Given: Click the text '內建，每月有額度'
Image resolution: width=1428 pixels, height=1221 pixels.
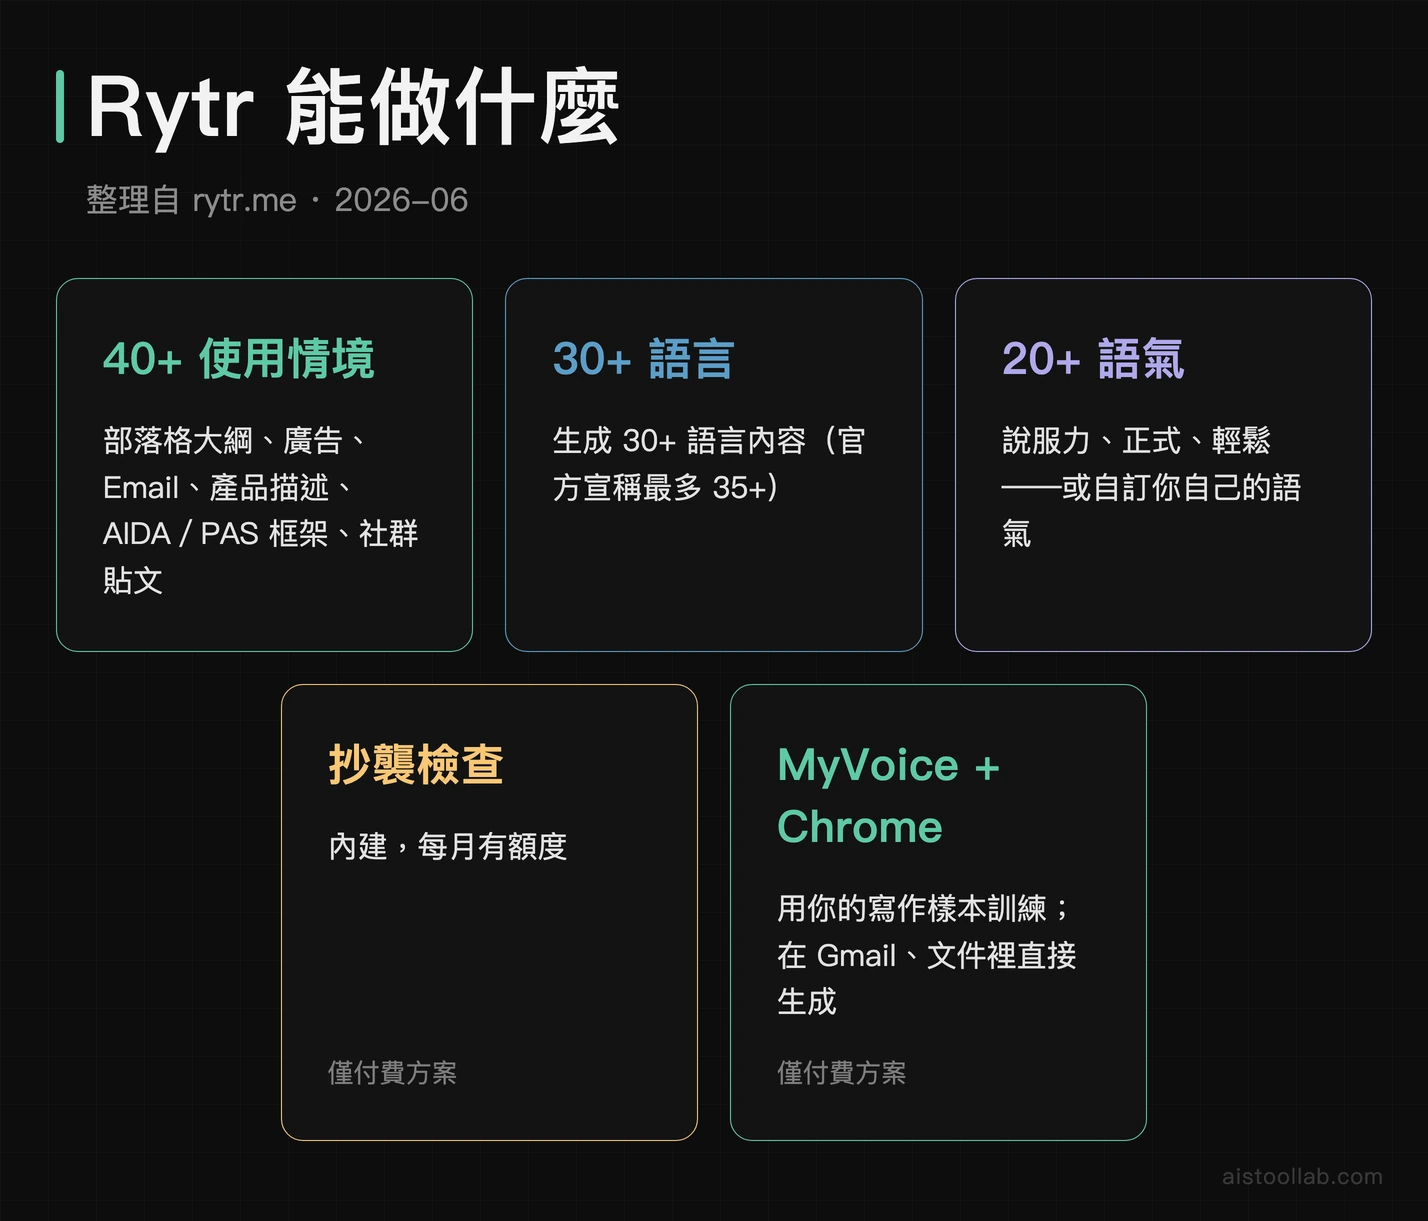Looking at the screenshot, I should click(x=448, y=847).
